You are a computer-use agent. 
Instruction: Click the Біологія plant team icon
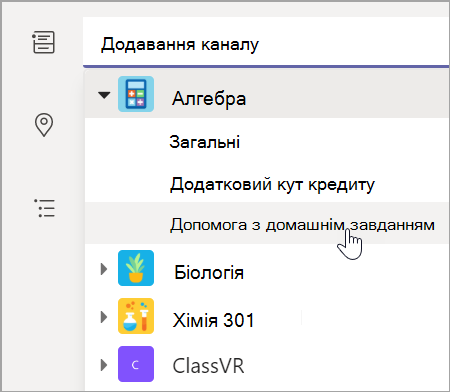(136, 268)
